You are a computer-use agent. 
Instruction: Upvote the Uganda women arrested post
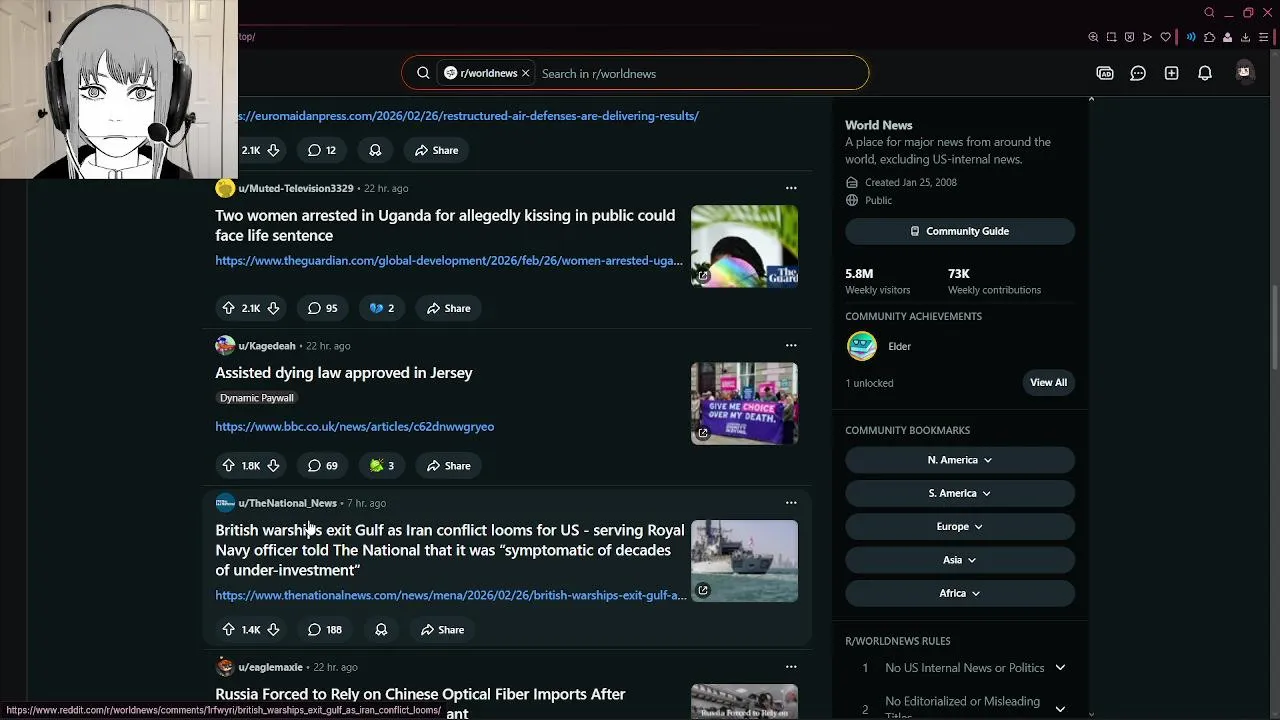tap(228, 308)
